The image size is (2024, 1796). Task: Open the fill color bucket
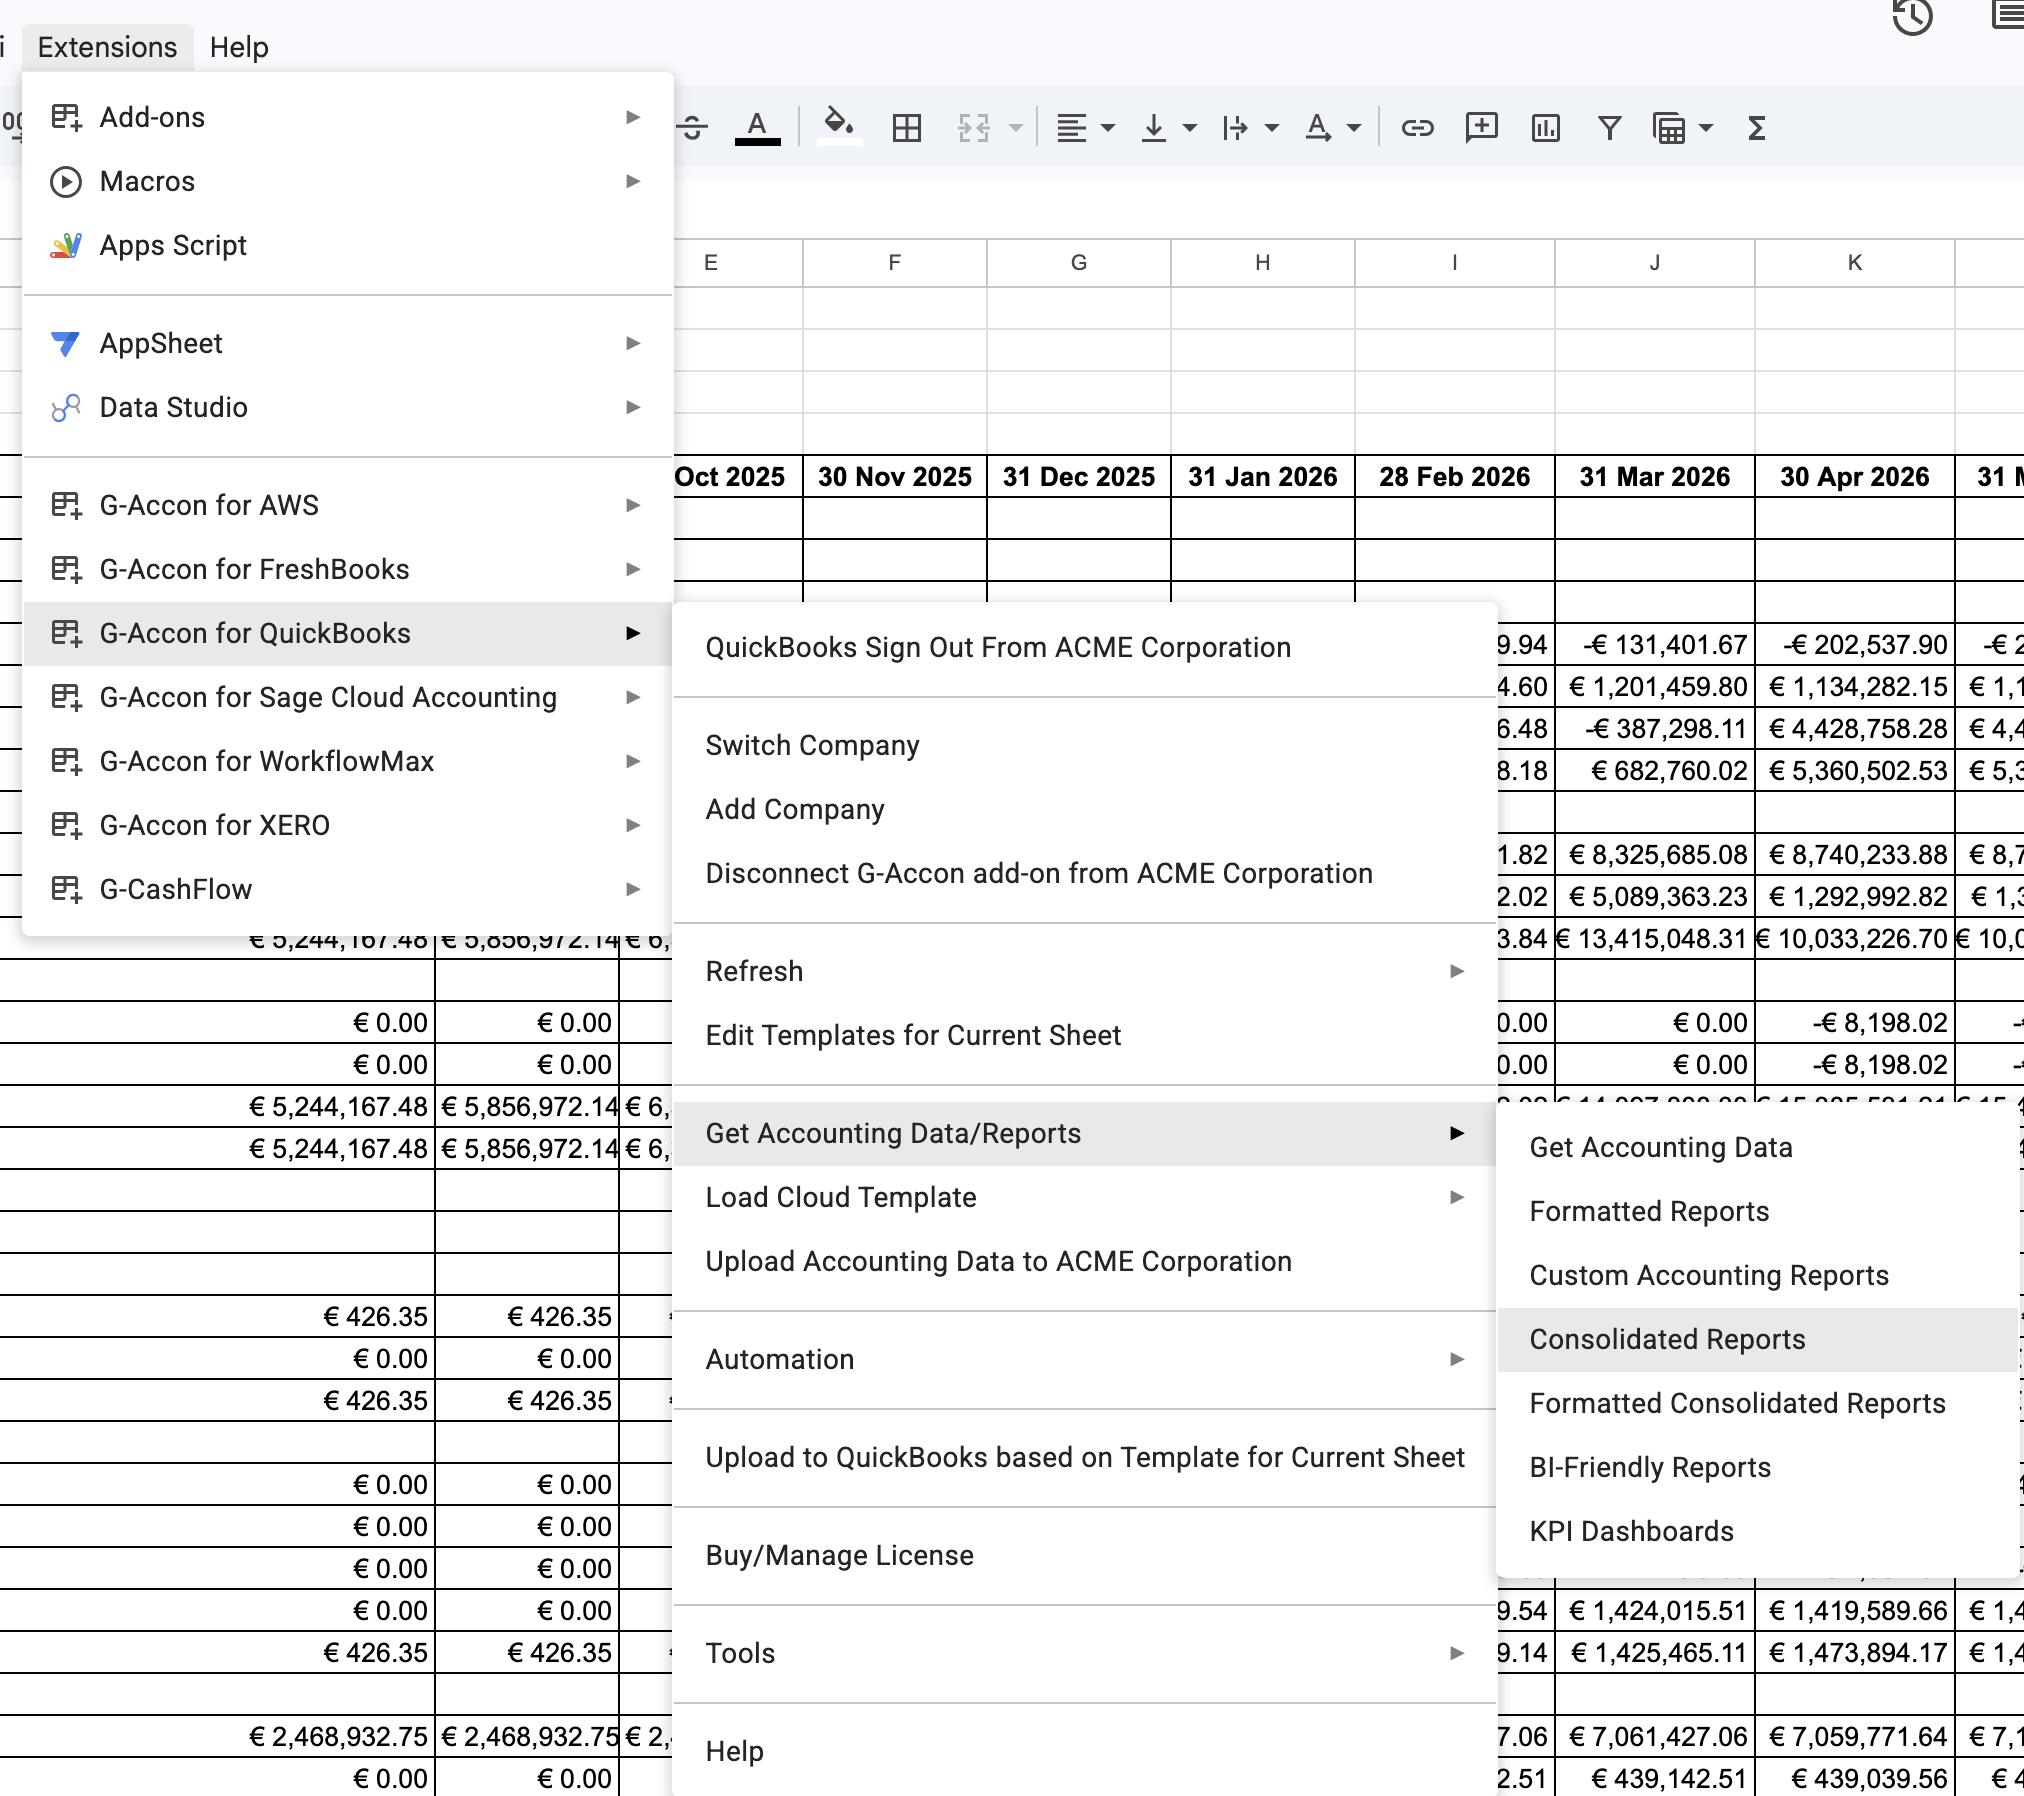click(839, 127)
